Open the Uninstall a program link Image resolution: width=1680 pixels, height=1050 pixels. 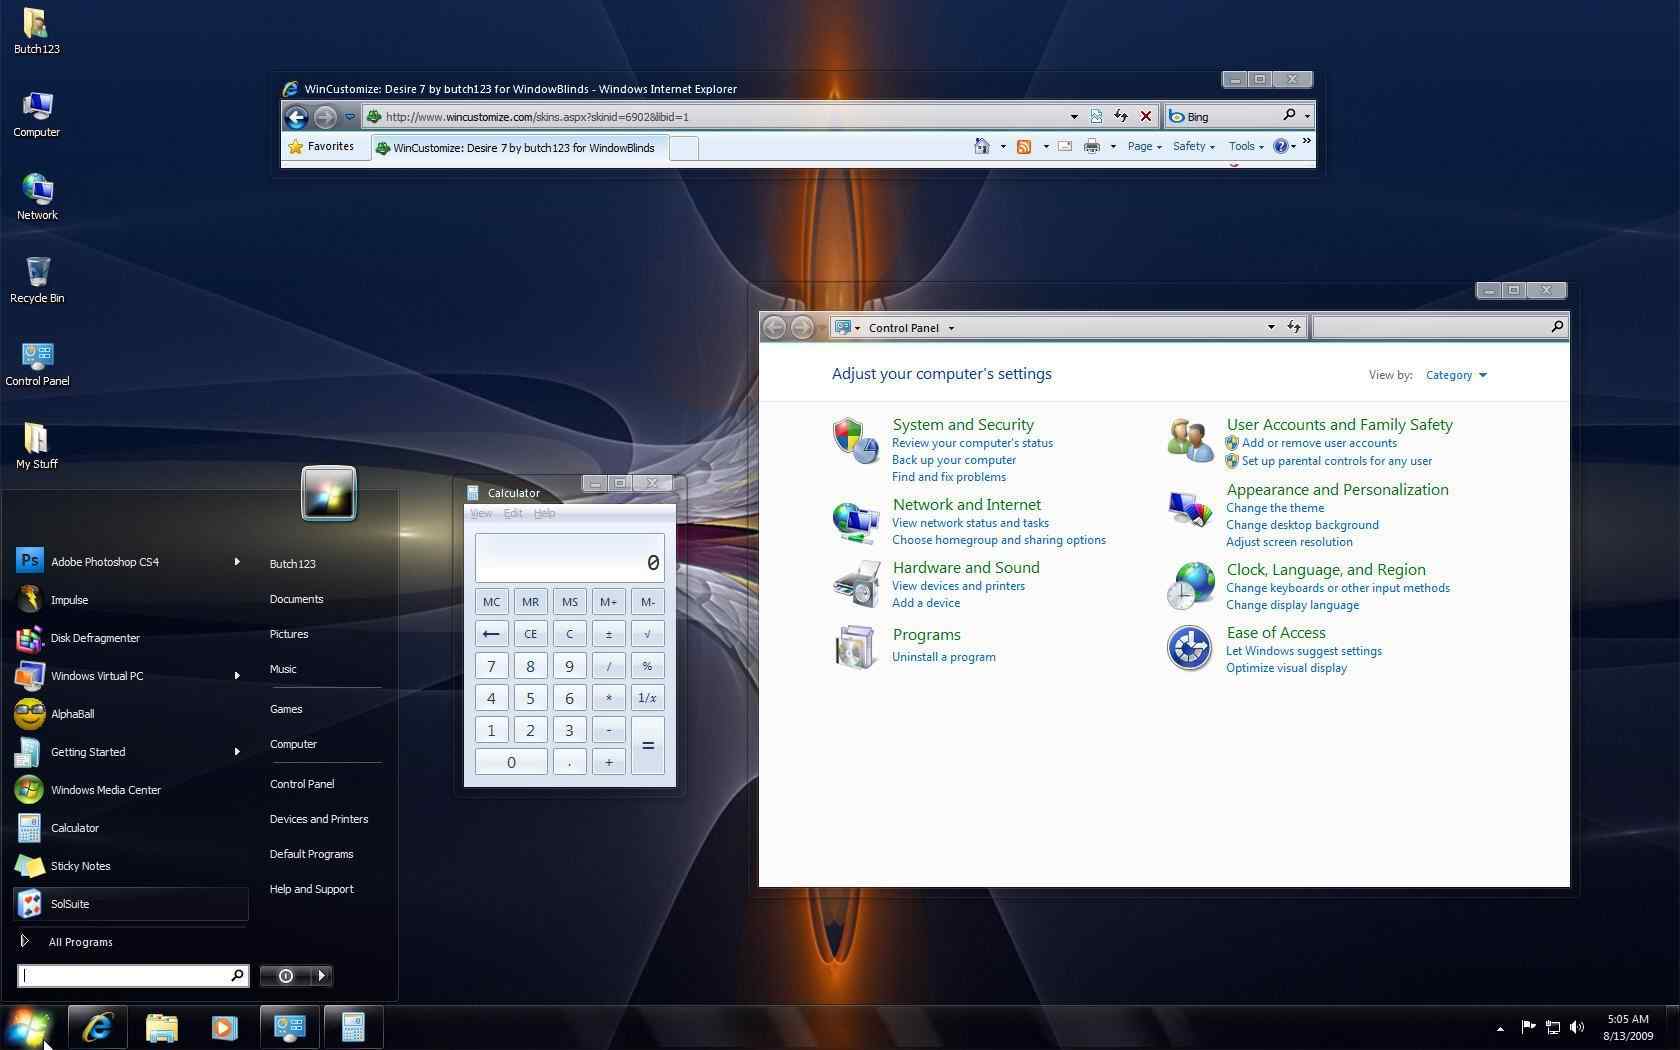[x=943, y=657]
